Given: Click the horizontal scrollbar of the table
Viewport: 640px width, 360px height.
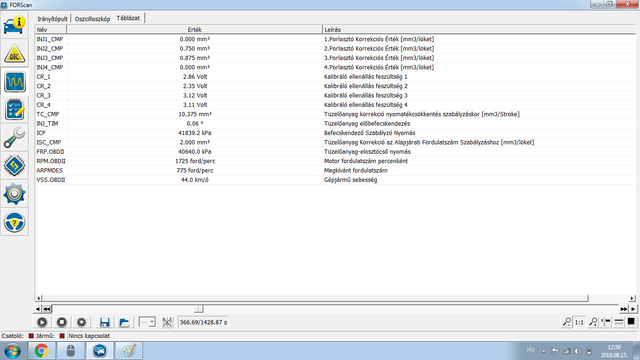Looking at the screenshot, I should pos(315,298).
